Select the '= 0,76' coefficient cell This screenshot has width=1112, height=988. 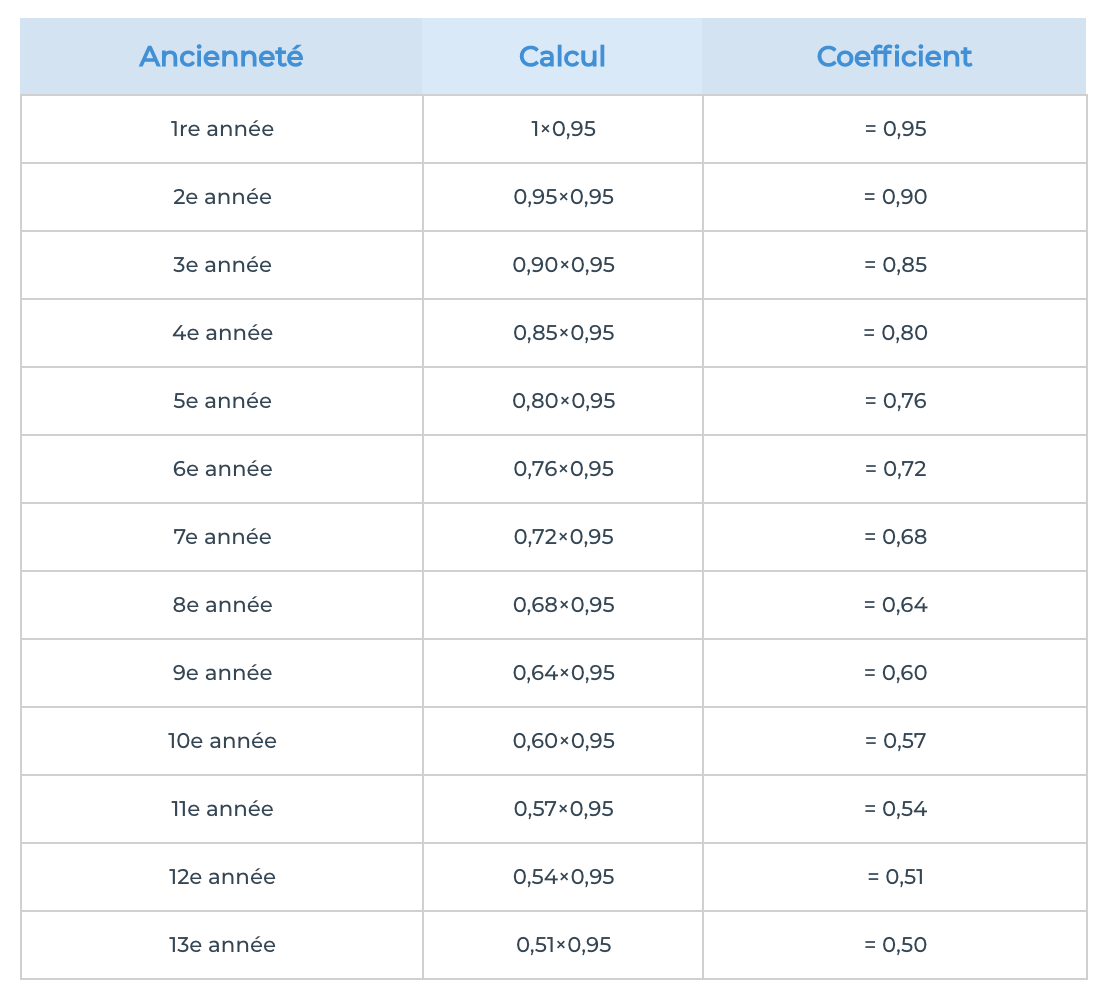tap(895, 401)
